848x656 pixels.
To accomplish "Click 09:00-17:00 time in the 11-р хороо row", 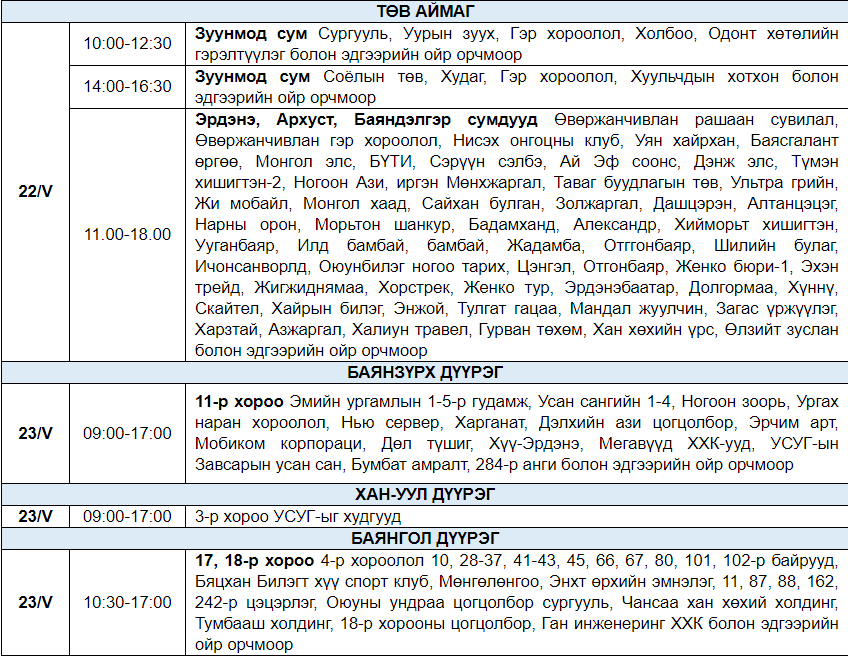I will pyautogui.click(x=127, y=434).
